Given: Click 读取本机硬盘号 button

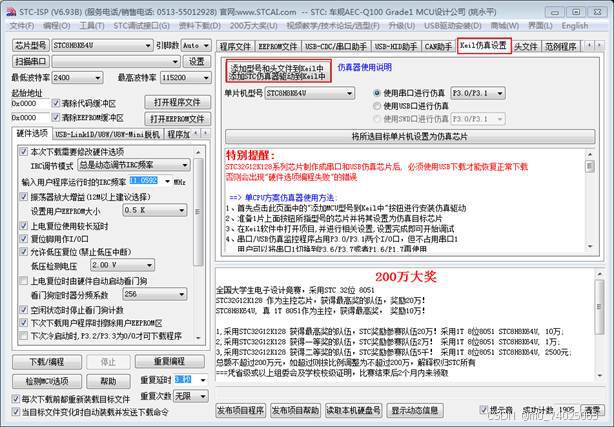Looking at the screenshot, I should [x=353, y=410].
